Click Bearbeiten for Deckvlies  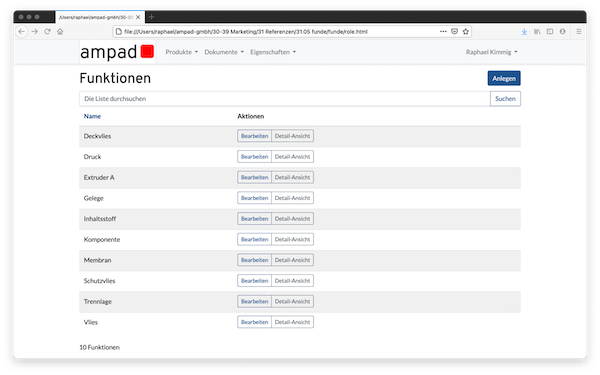click(x=254, y=136)
